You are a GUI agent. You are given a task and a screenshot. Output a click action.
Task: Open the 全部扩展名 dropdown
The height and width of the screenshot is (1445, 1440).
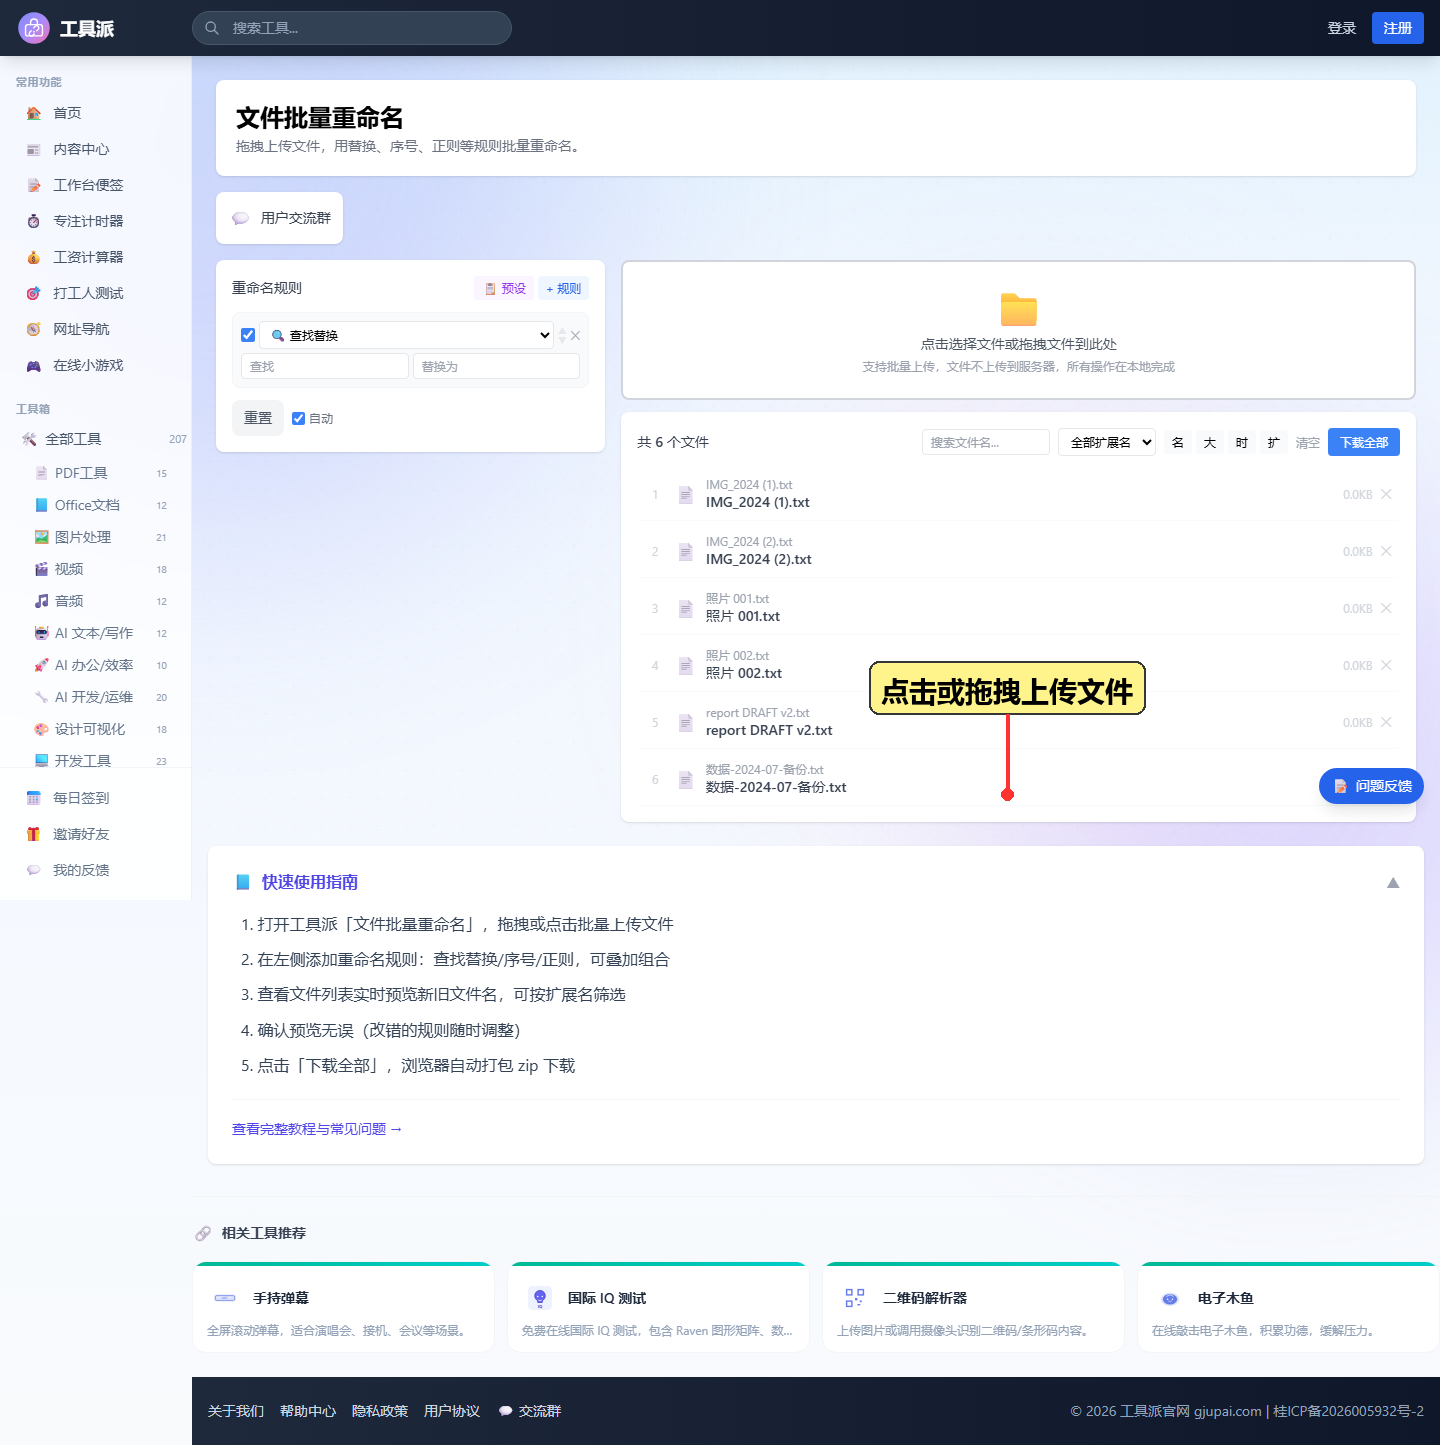(x=1107, y=442)
